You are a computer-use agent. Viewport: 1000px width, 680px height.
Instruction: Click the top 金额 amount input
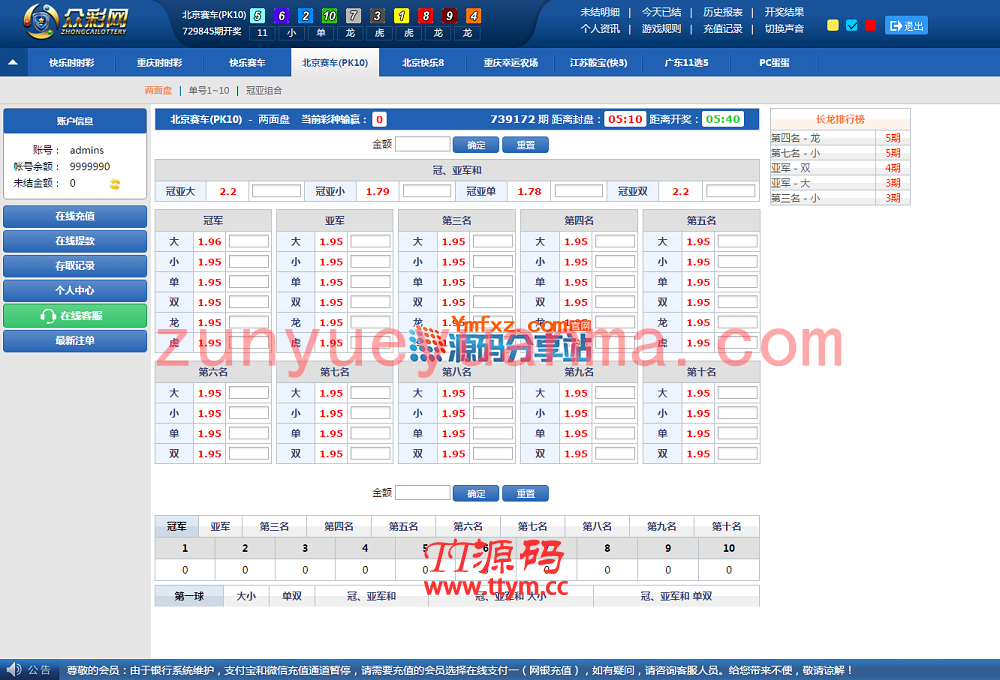click(422, 144)
